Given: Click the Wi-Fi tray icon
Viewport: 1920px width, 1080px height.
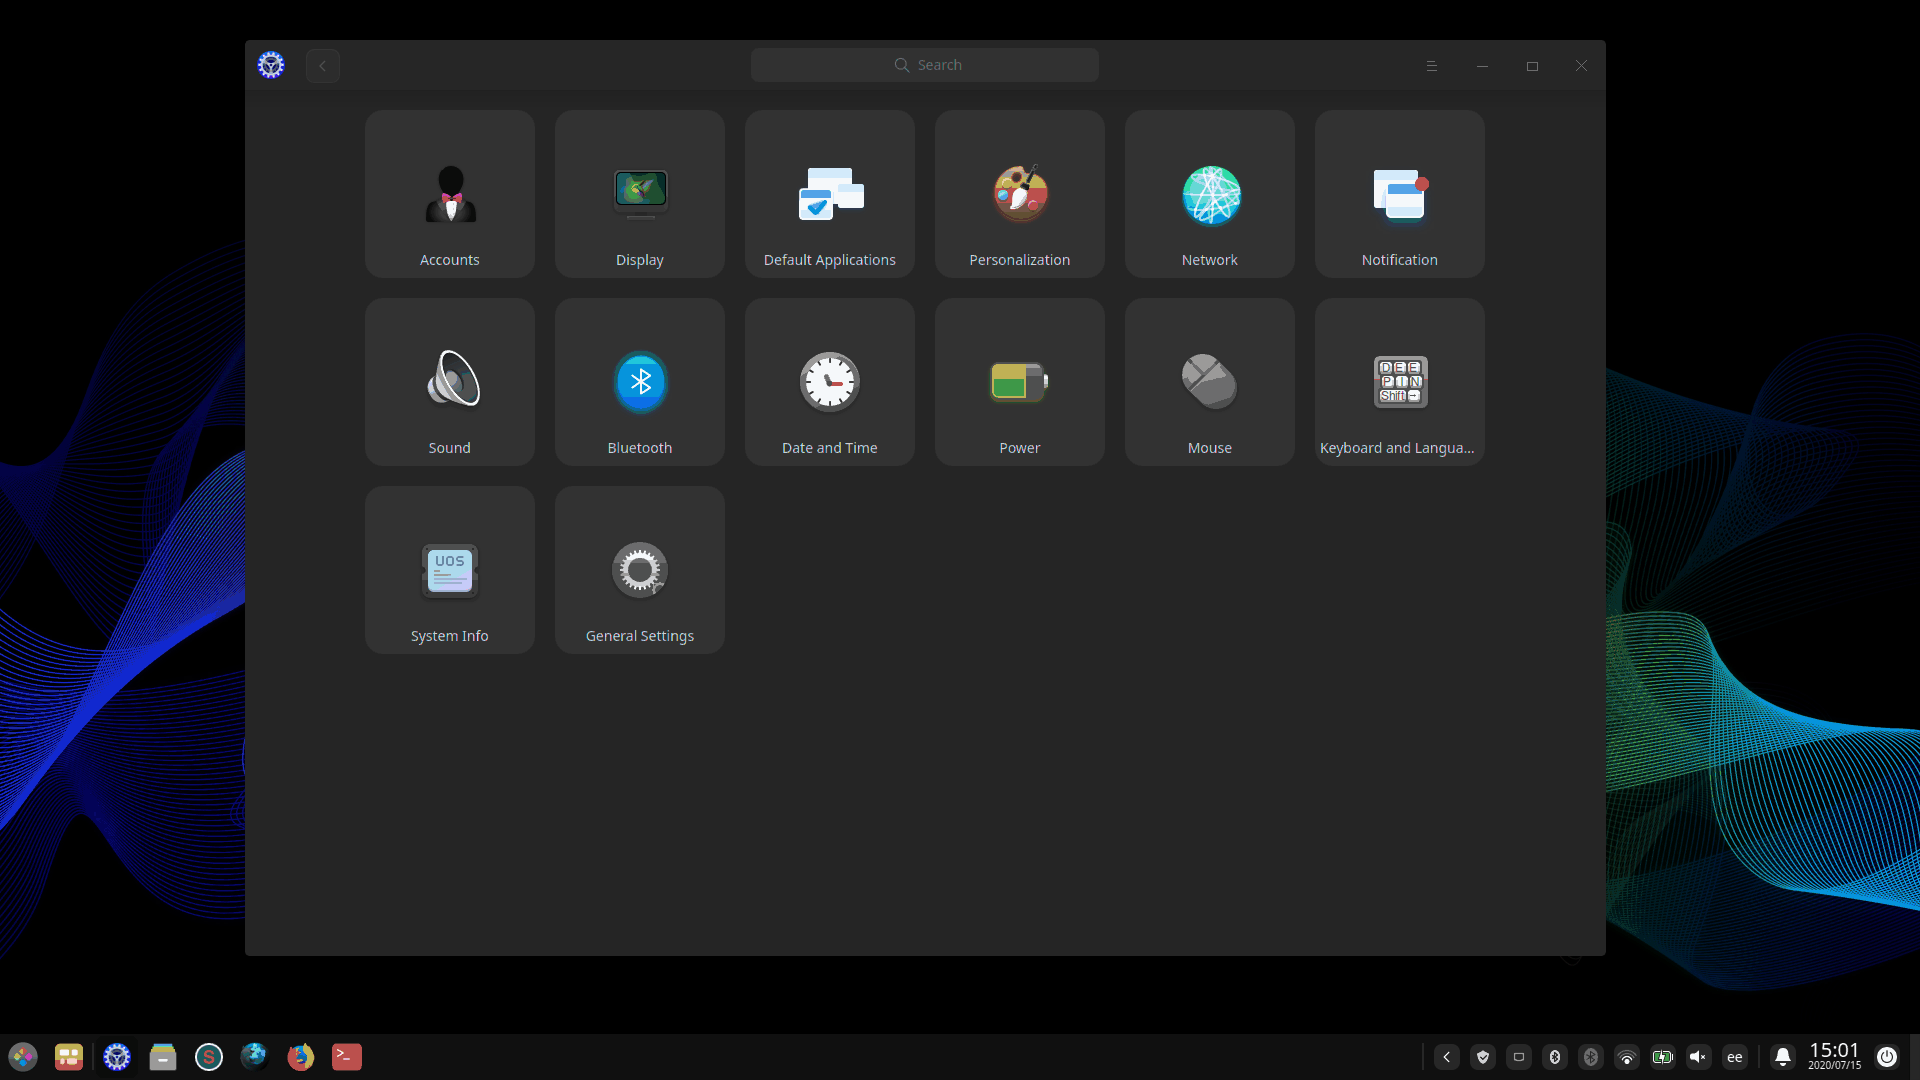Looking at the screenshot, I should coord(1627,1057).
